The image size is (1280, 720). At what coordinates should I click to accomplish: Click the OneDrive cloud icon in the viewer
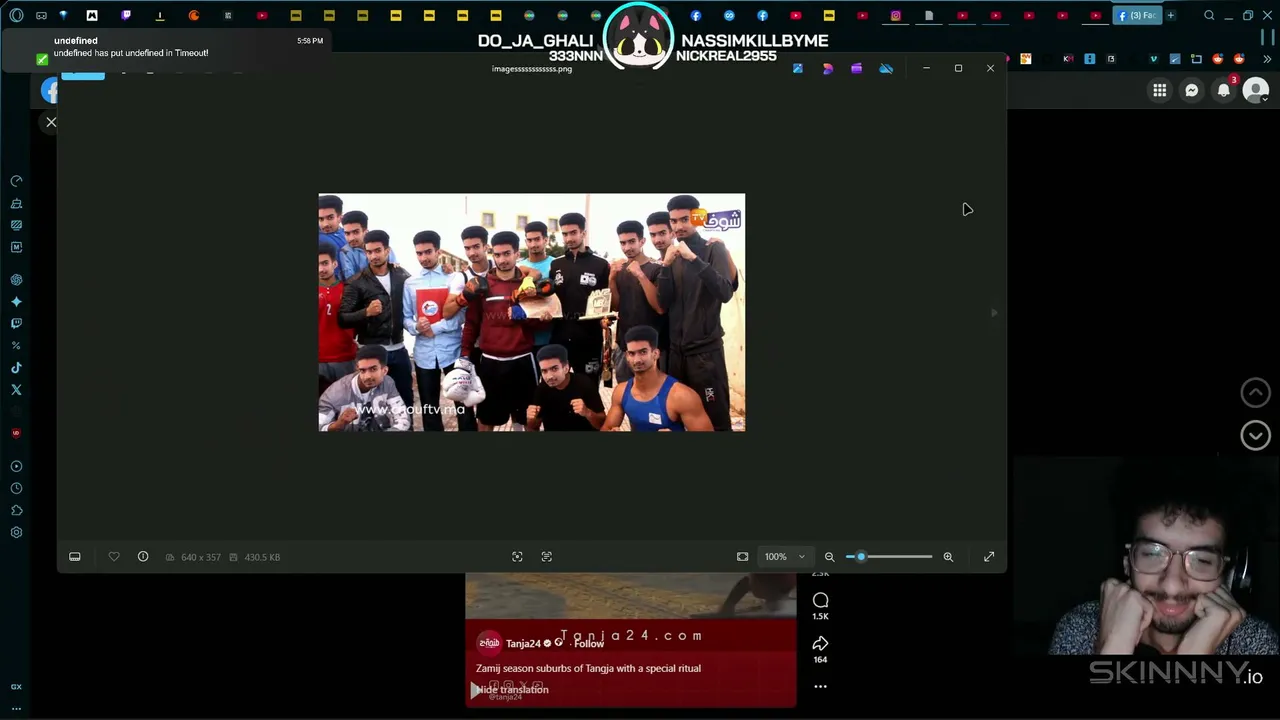(886, 68)
